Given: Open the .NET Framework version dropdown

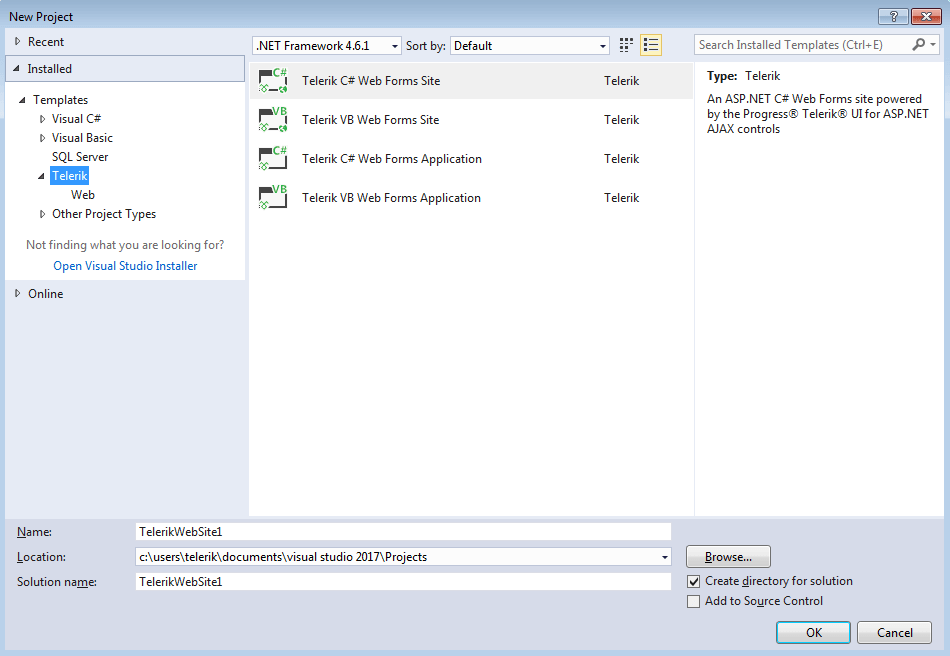Looking at the screenshot, I should pos(327,45).
